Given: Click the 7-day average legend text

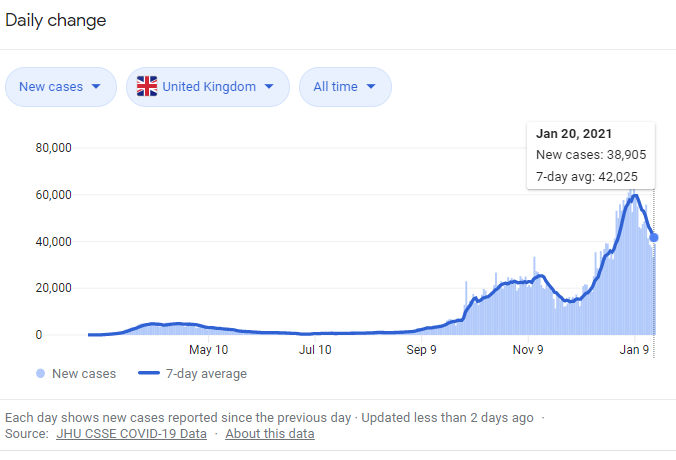Looking at the screenshot, I should (x=207, y=374).
